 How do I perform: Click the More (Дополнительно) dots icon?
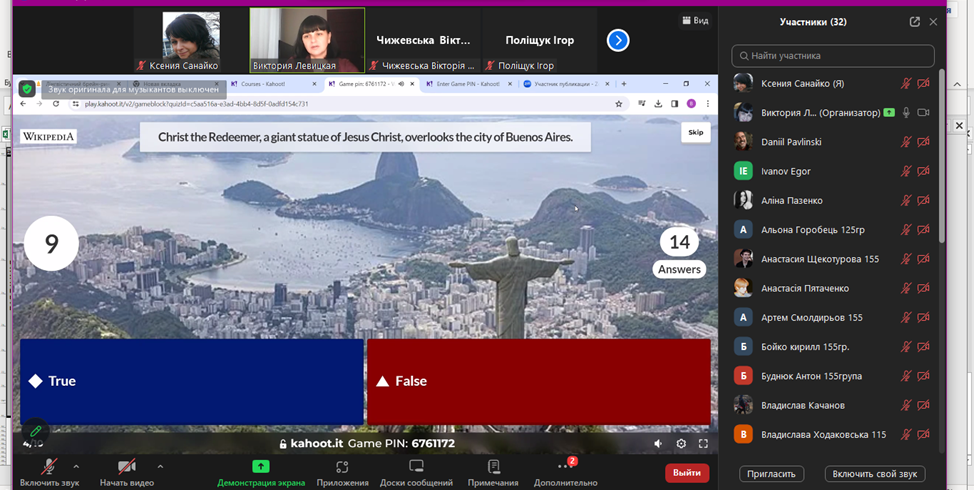tap(566, 467)
